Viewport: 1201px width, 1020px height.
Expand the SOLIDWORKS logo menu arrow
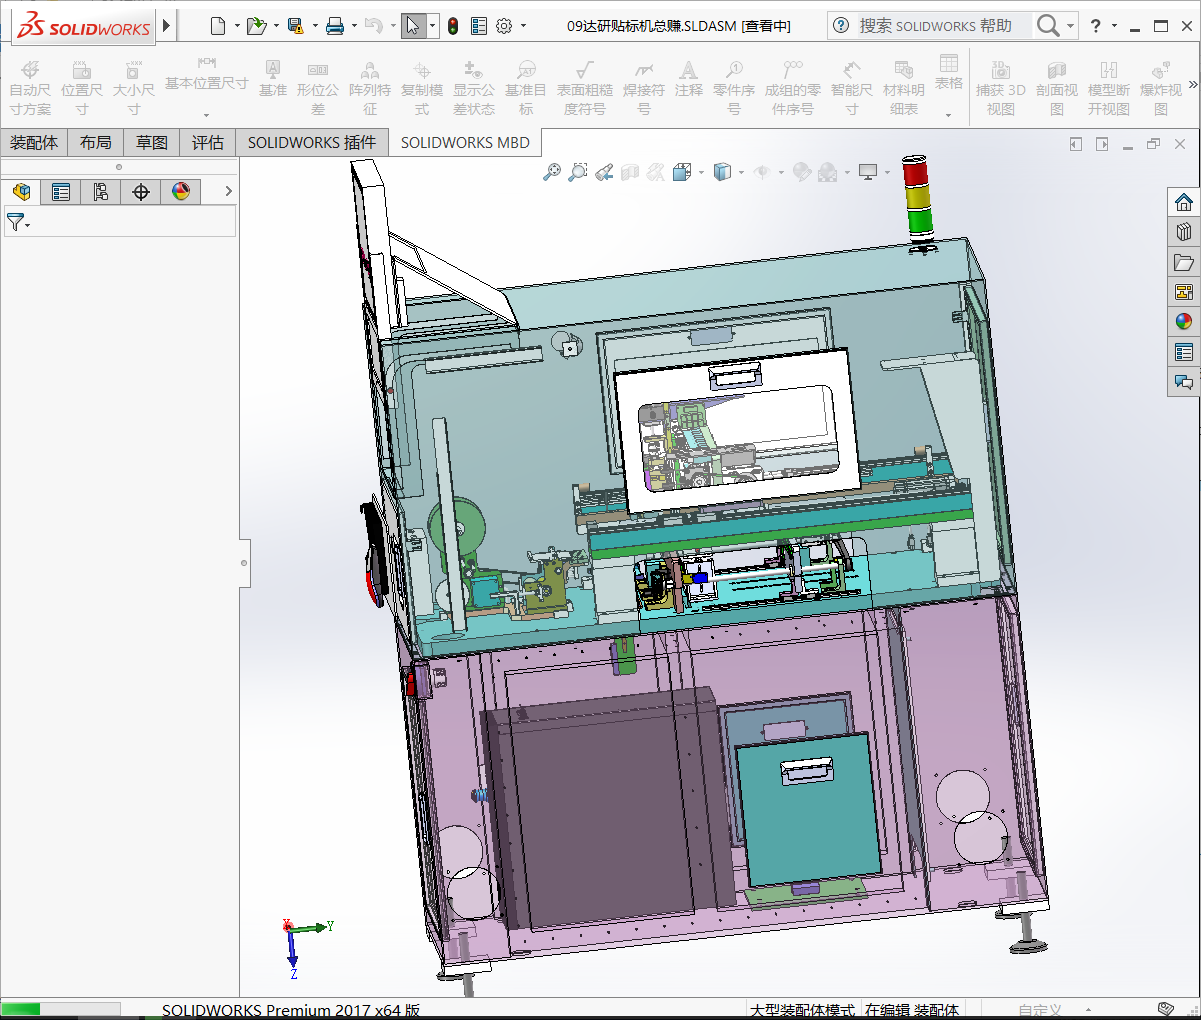pos(167,26)
